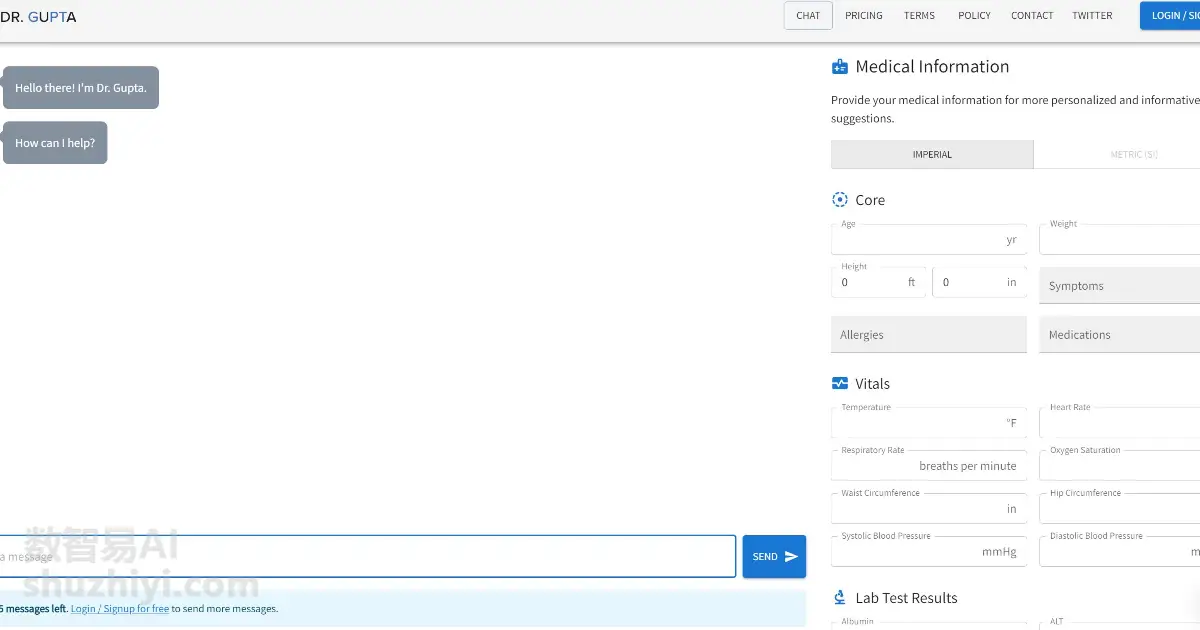The width and height of the screenshot is (1200, 630).
Task: Click the Lab Test Results microscope icon
Action: [840, 598]
